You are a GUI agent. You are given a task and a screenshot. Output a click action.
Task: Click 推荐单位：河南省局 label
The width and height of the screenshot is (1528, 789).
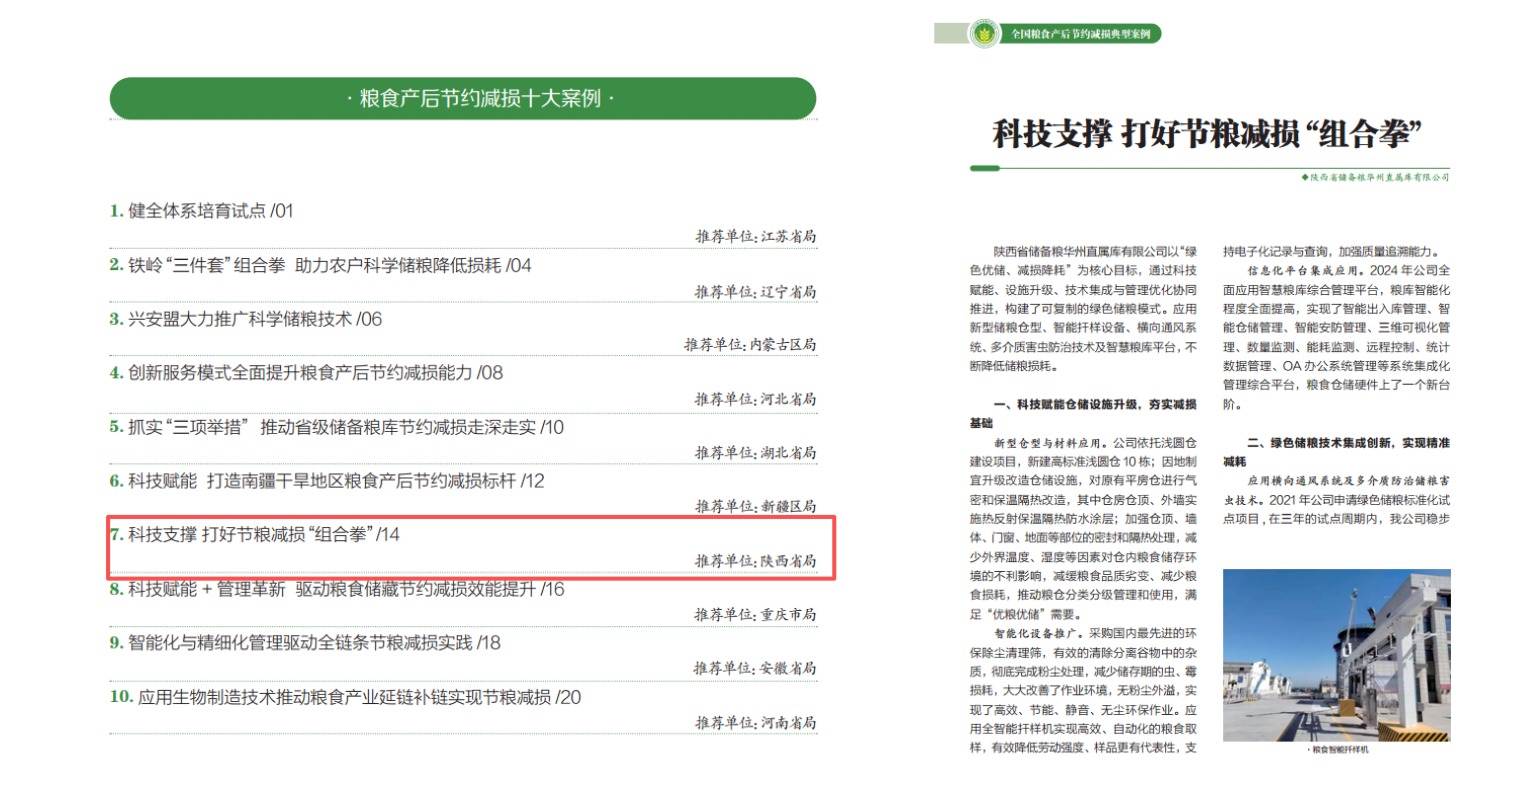755,722
